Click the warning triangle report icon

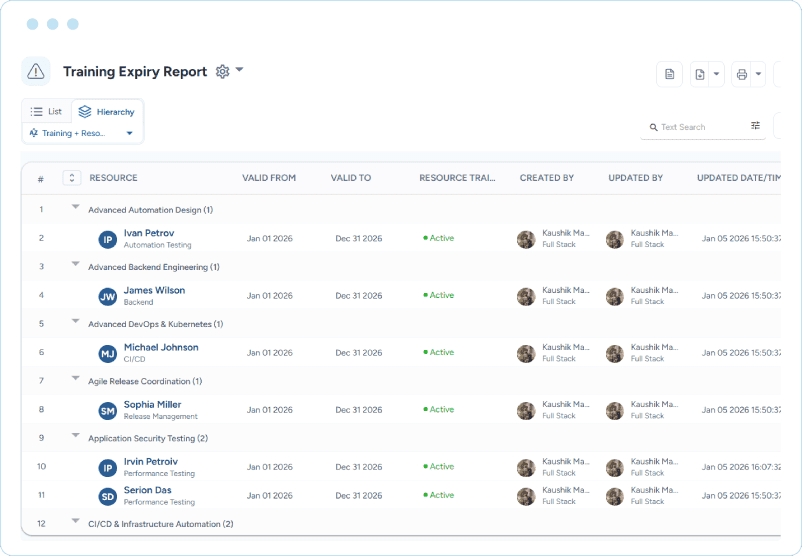[36, 71]
